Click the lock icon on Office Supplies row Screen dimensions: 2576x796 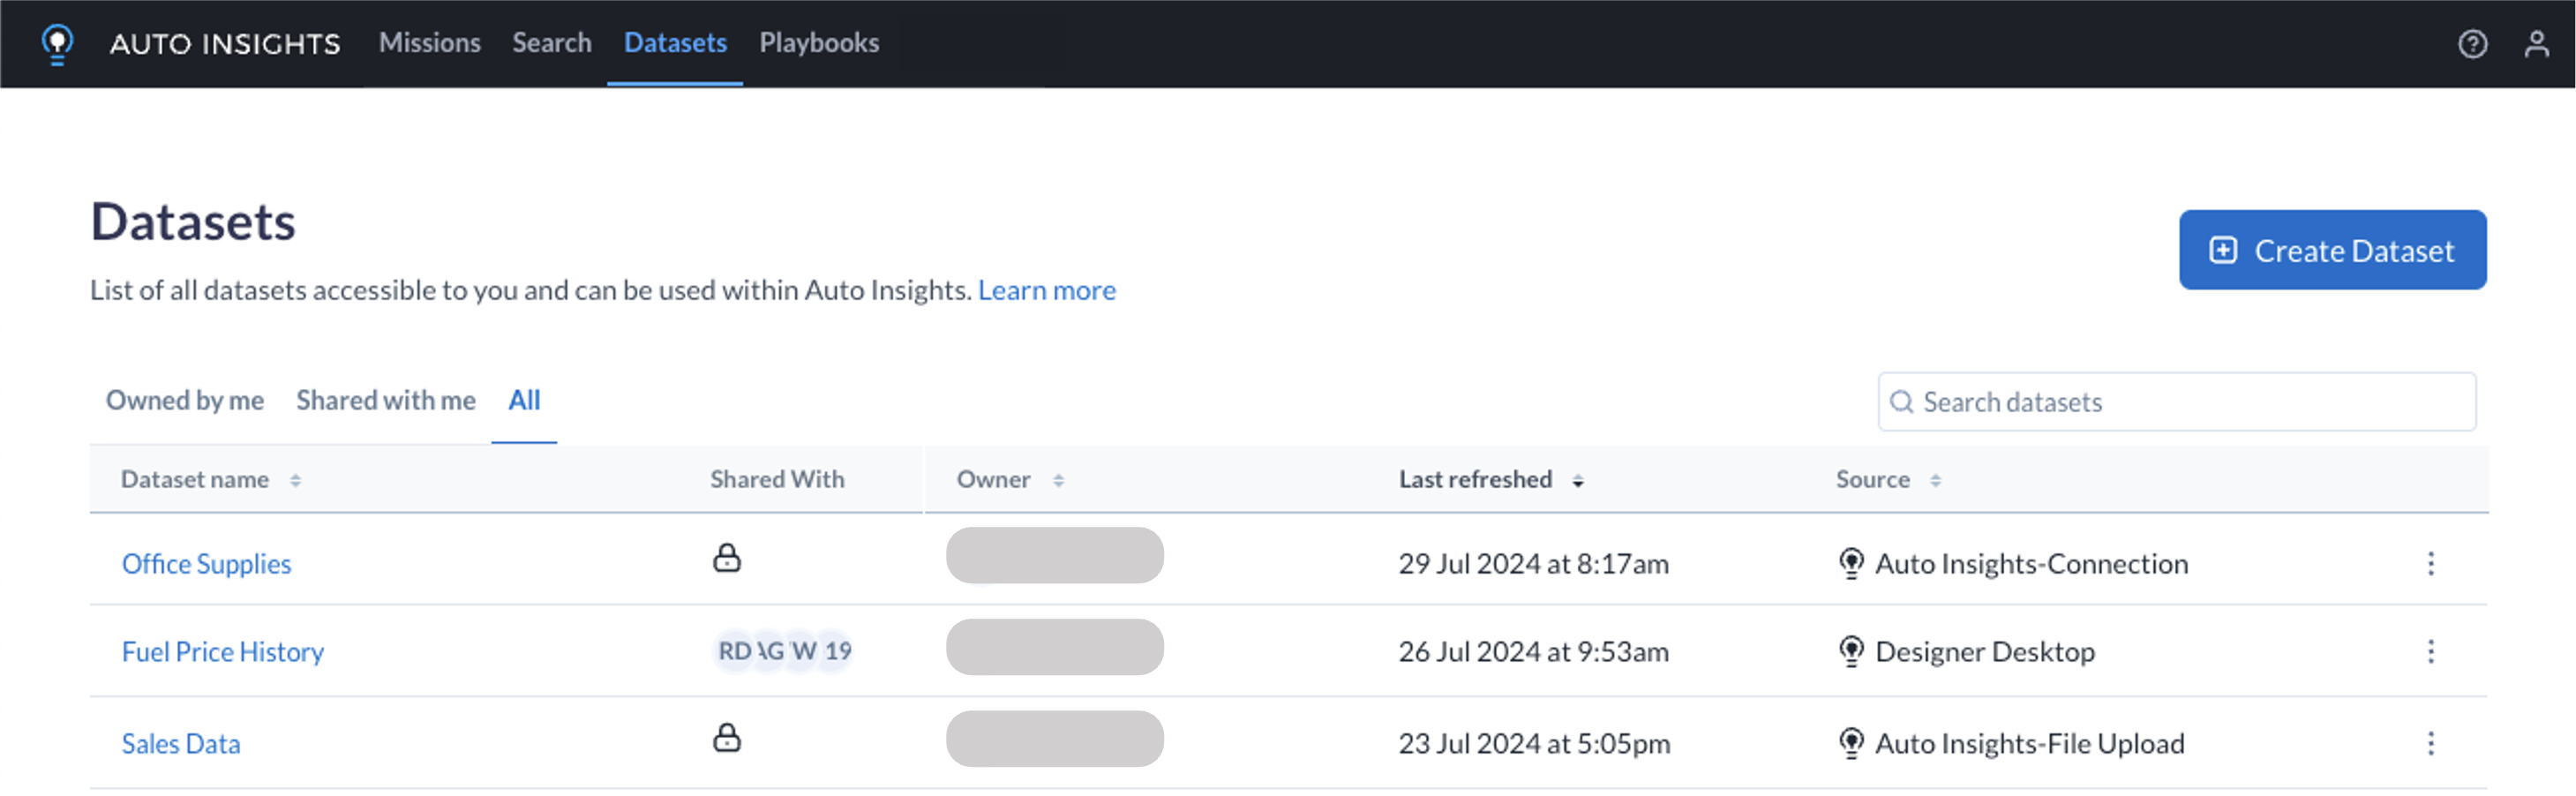(728, 558)
